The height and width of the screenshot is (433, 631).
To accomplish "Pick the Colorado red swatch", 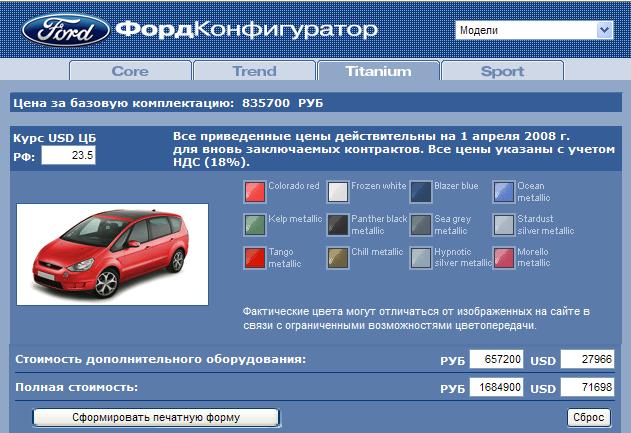I will 255,192.
